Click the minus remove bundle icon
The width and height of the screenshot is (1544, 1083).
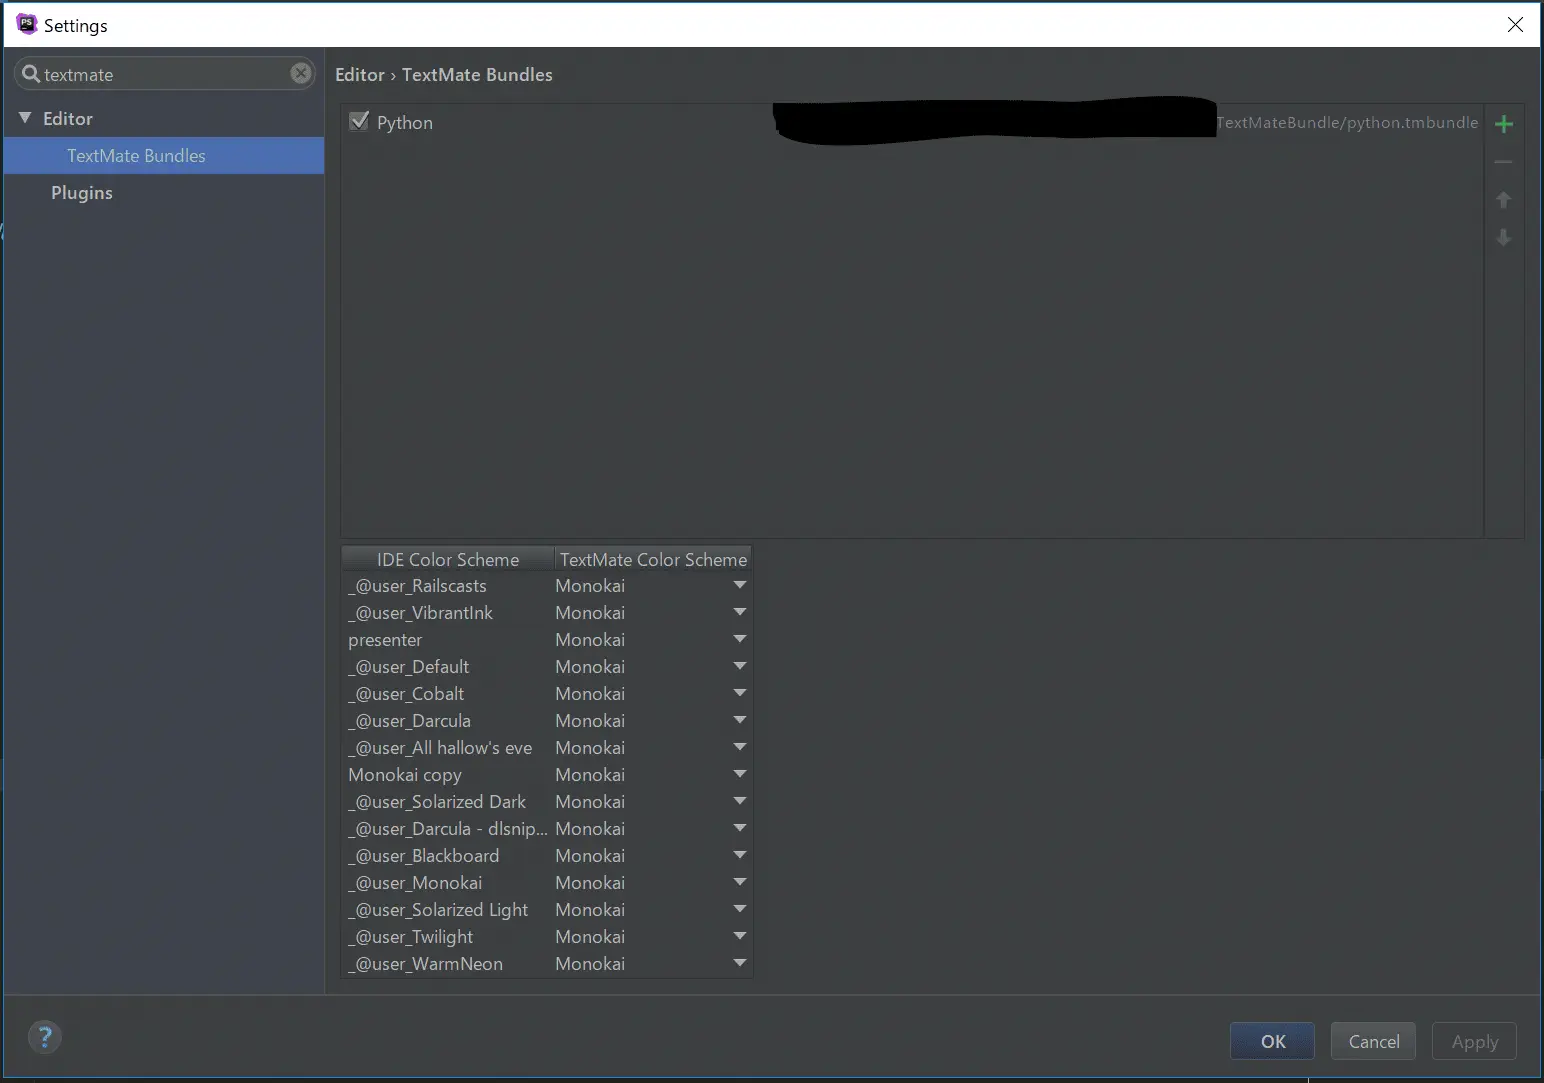click(x=1503, y=162)
